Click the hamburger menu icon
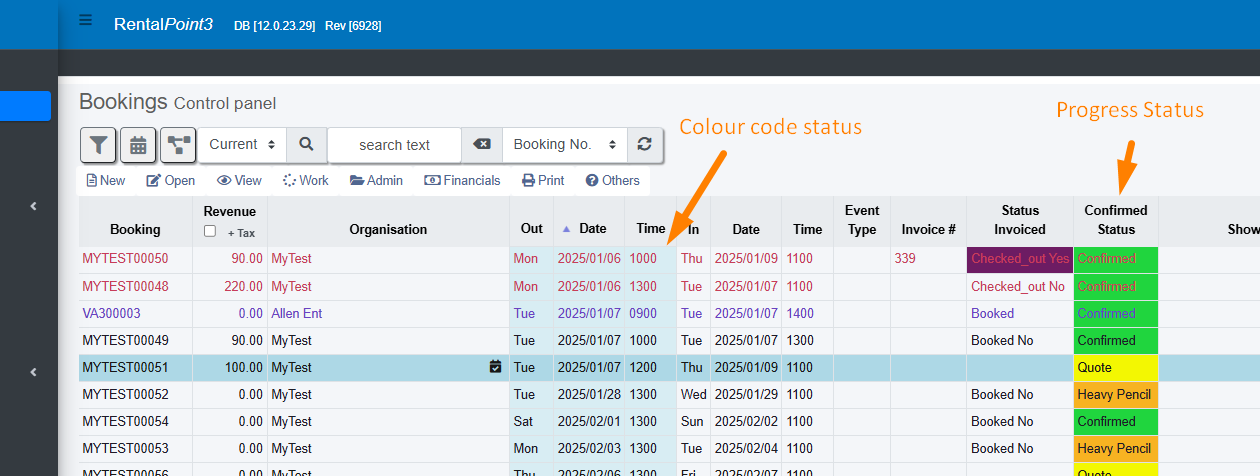The image size is (1260, 476). tap(86, 21)
